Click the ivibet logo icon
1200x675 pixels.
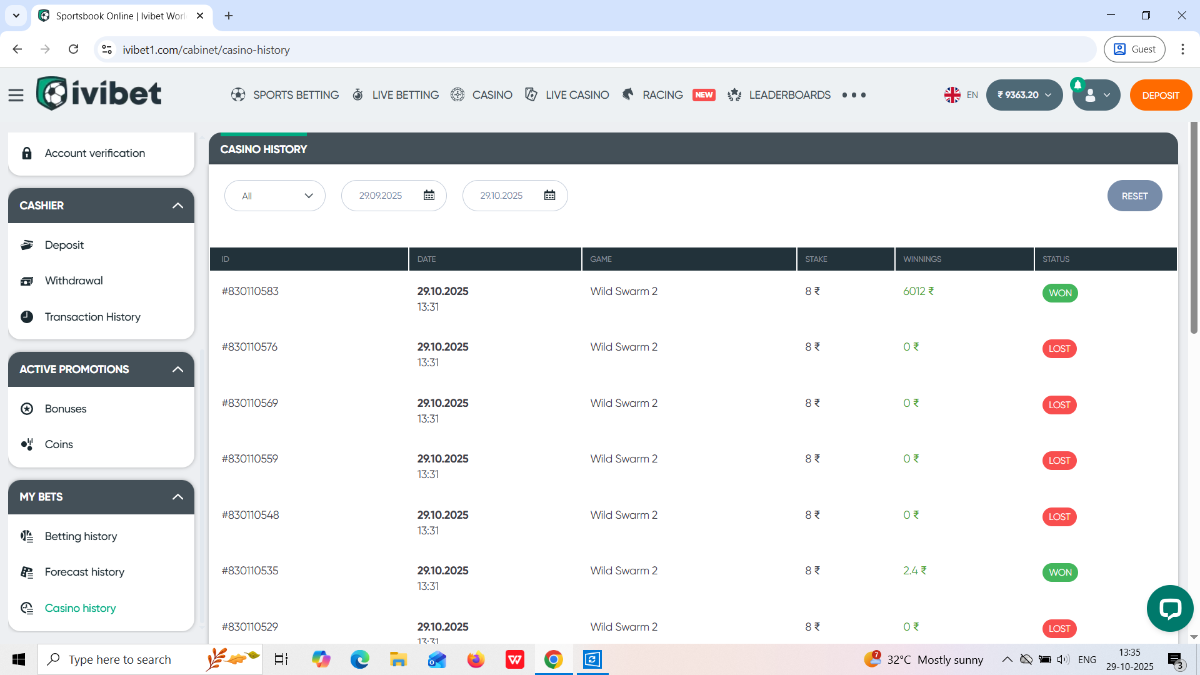pos(53,93)
